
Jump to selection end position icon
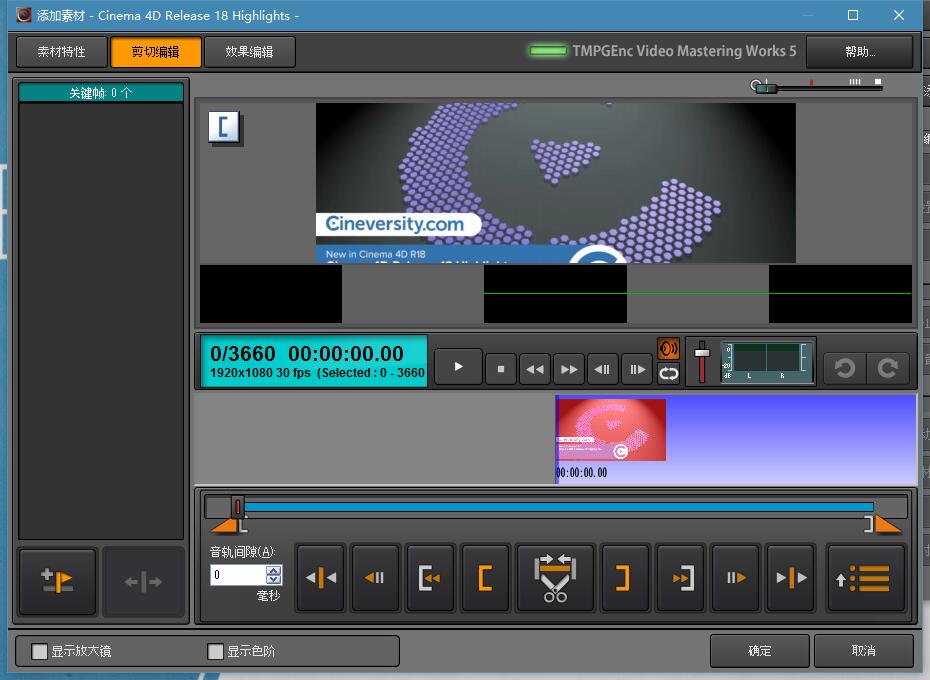coord(681,577)
